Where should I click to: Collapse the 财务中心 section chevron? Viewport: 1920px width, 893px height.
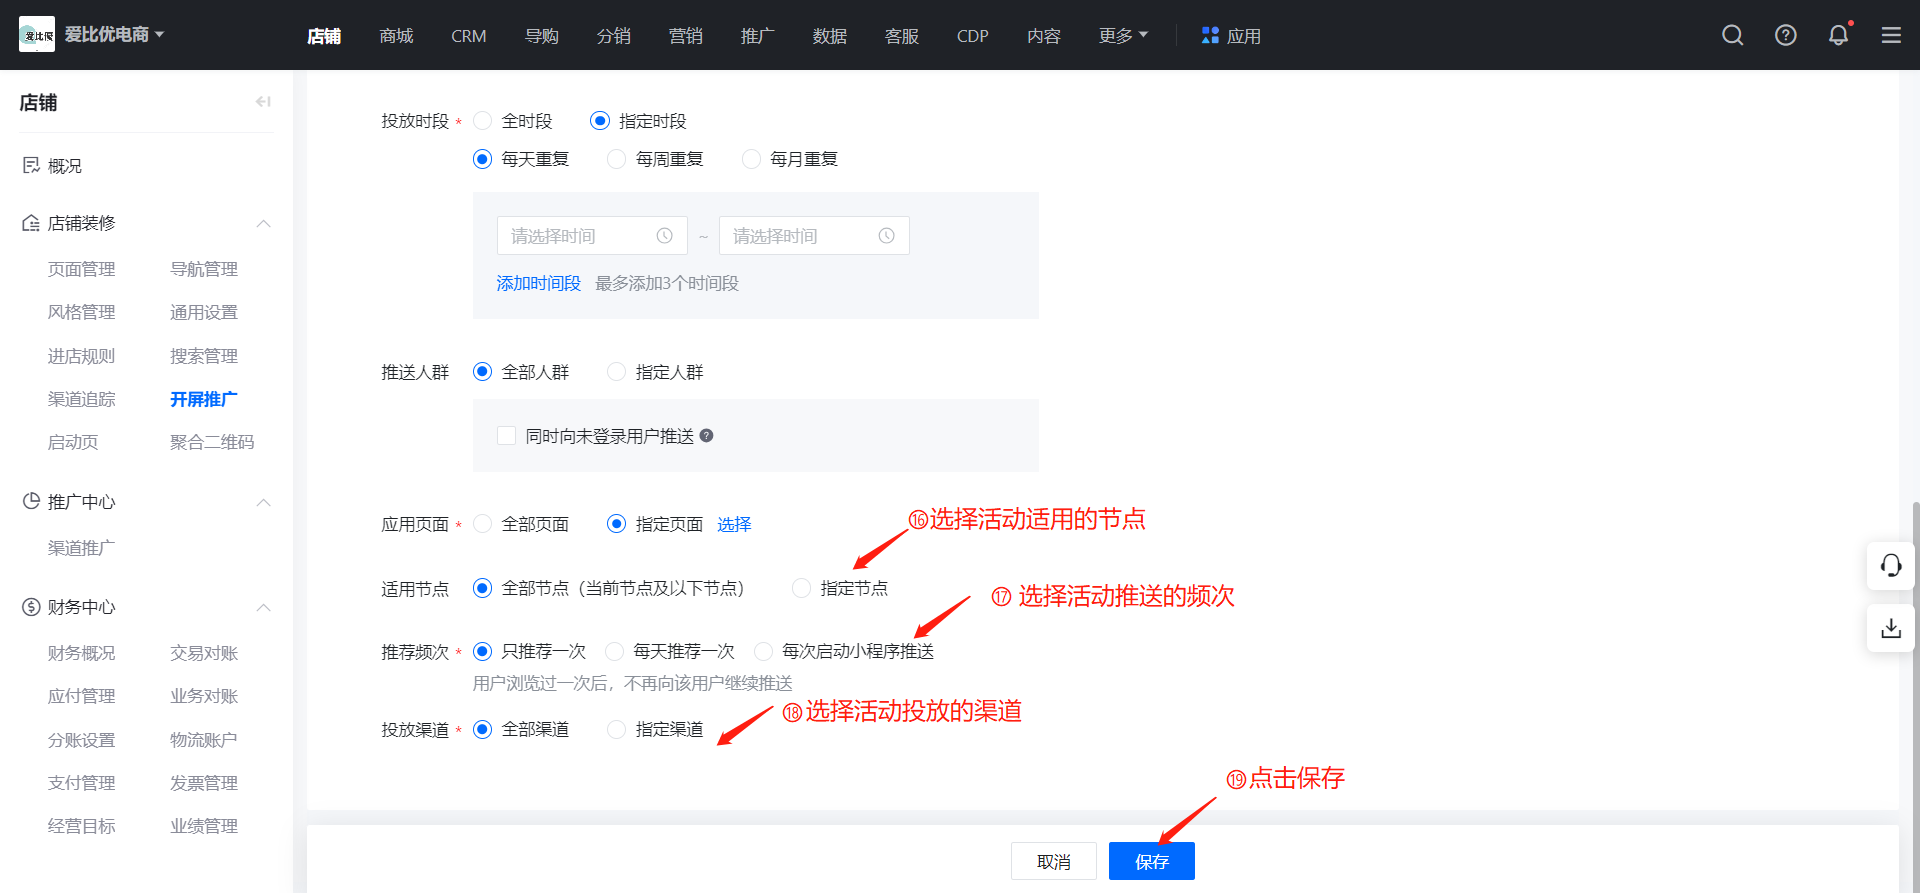click(263, 607)
